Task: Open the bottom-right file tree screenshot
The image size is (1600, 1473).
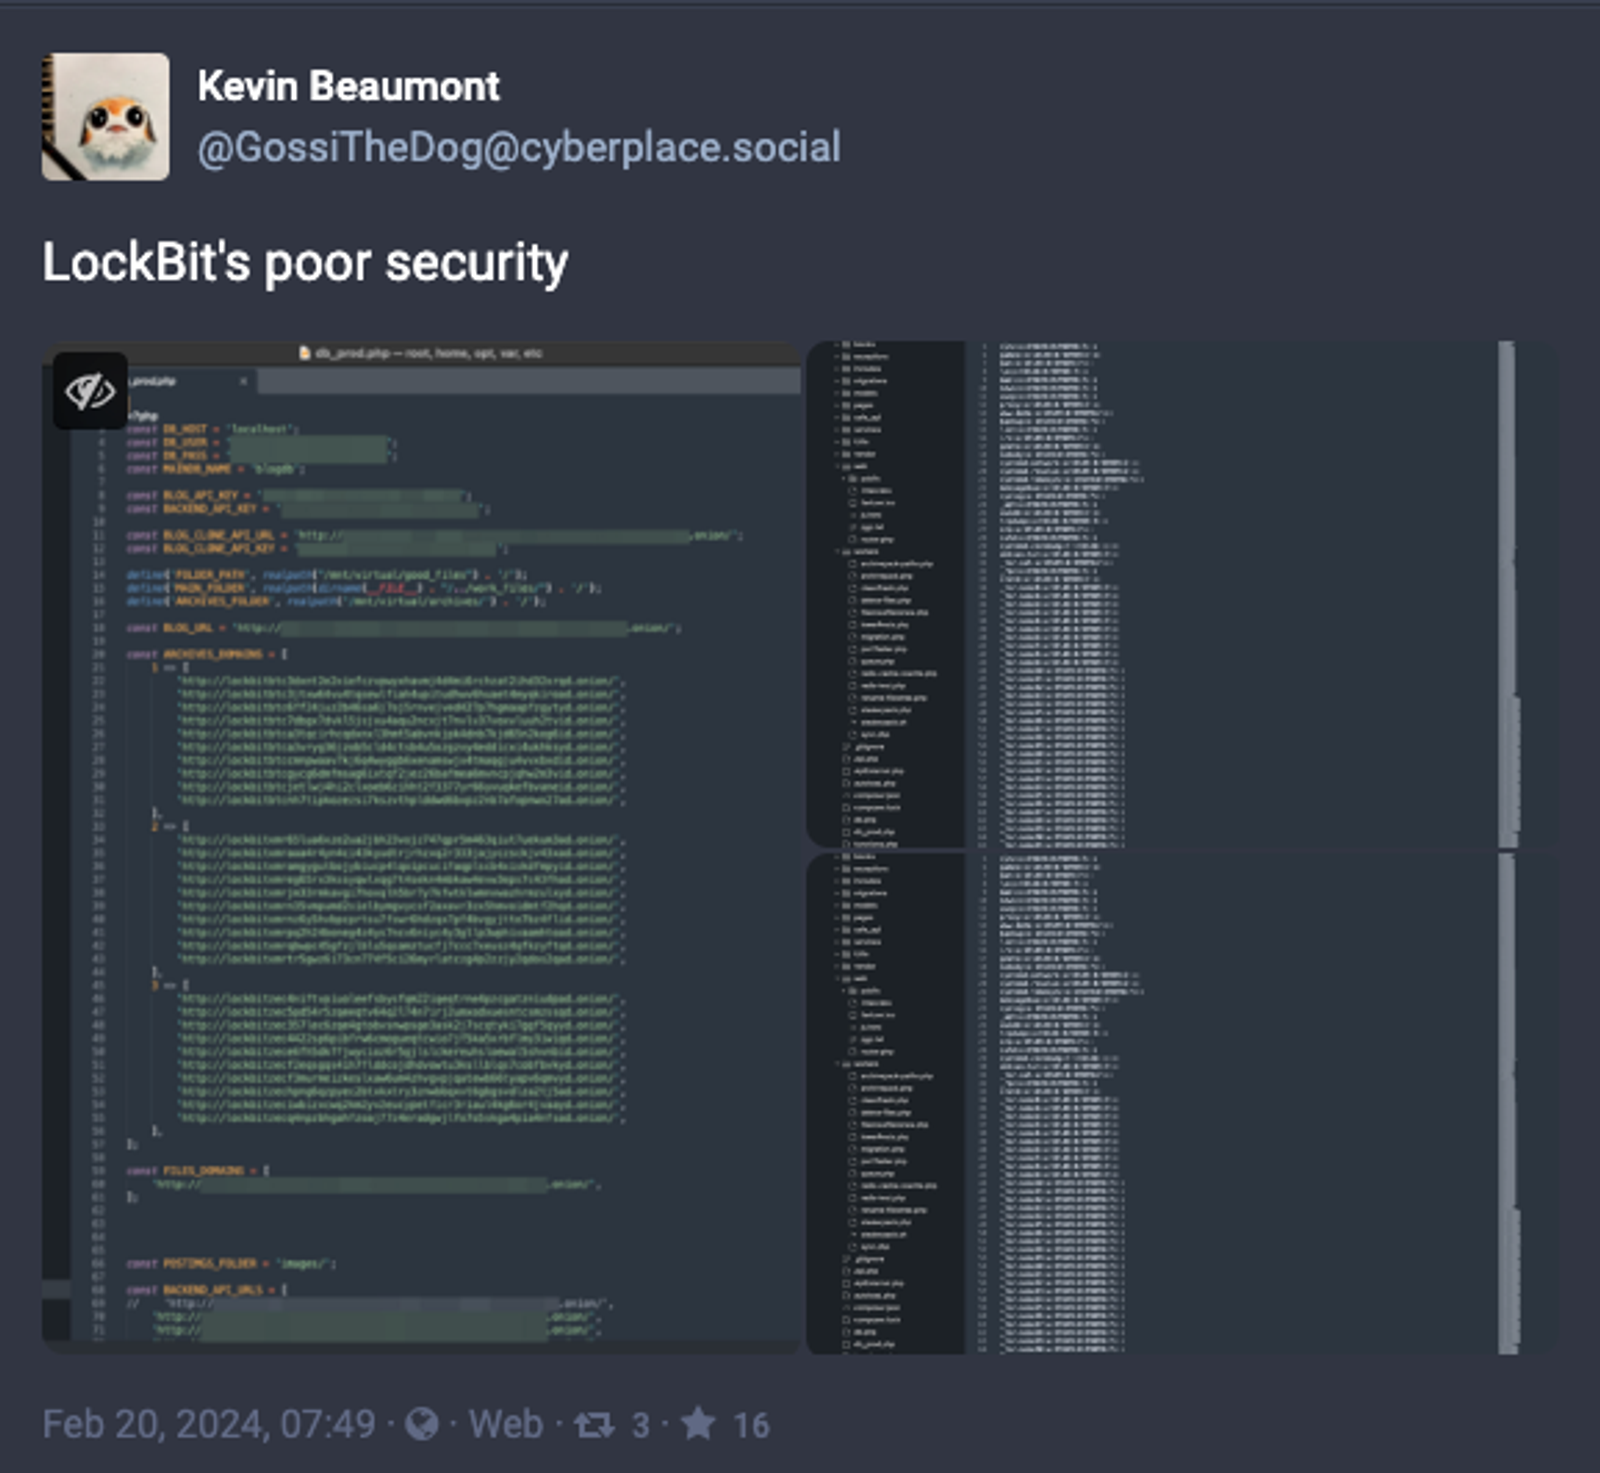Action: pos(1182,1104)
